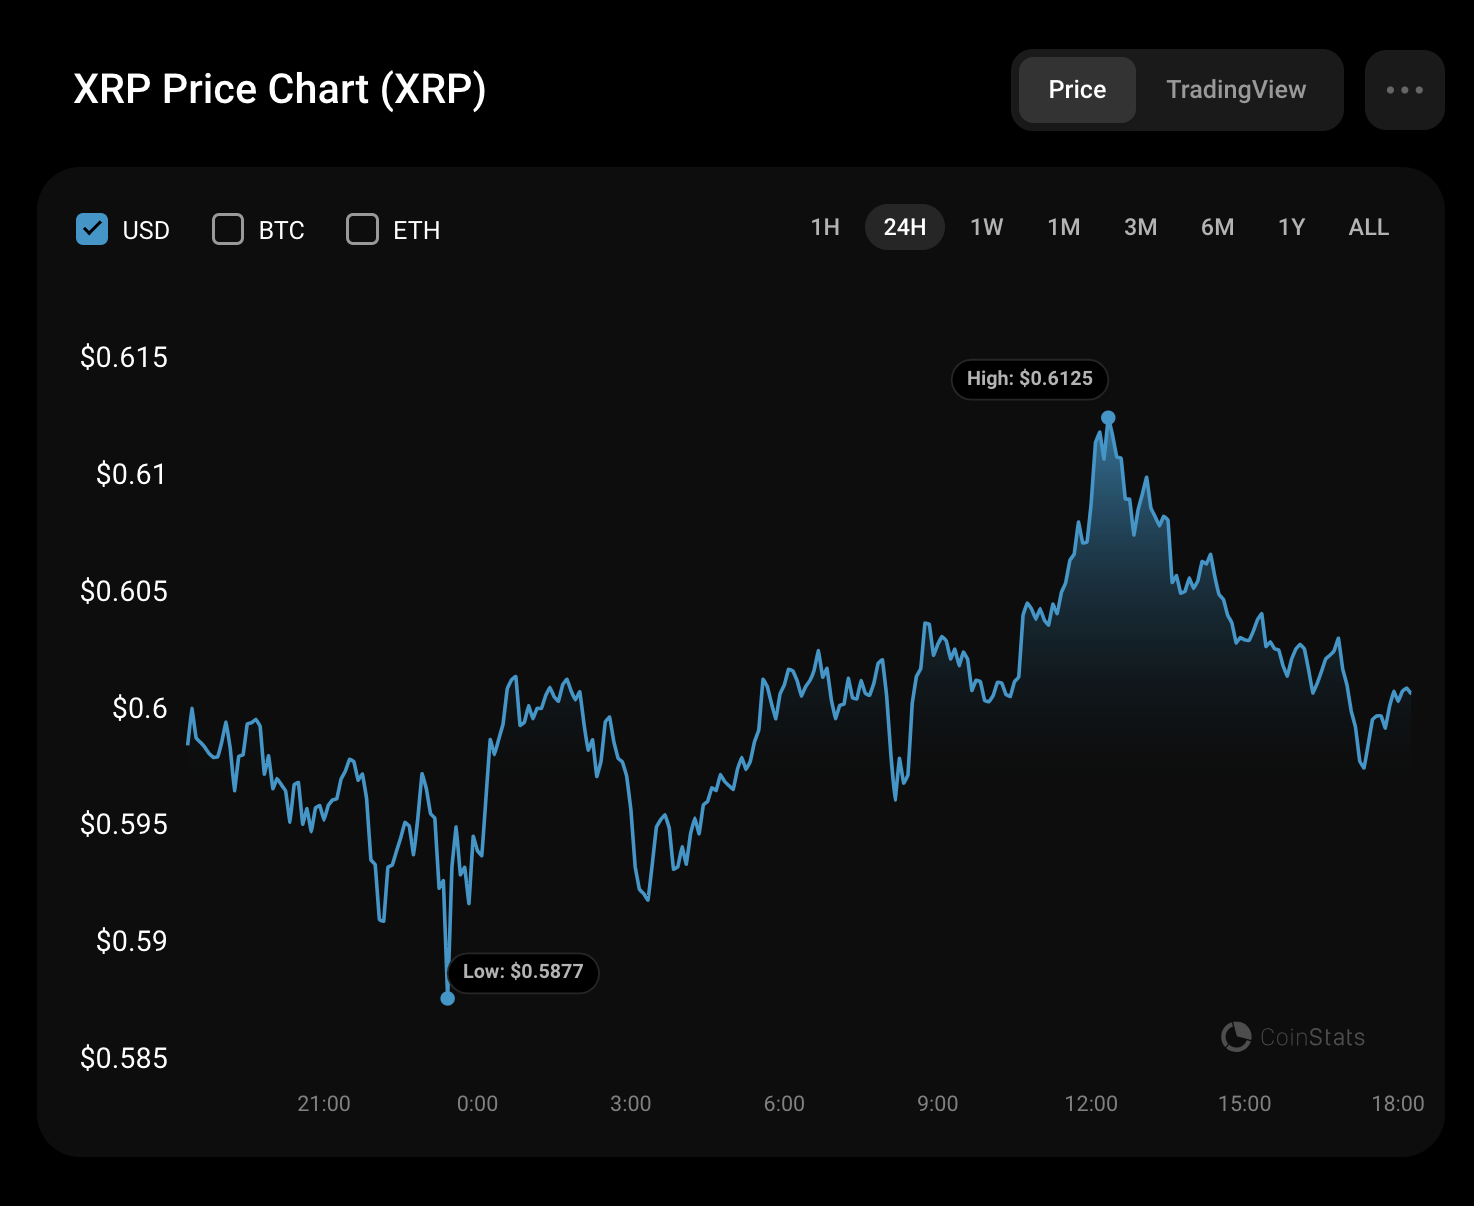Click the high price point marker dot
Image resolution: width=1474 pixels, height=1206 pixels.
tap(1108, 418)
